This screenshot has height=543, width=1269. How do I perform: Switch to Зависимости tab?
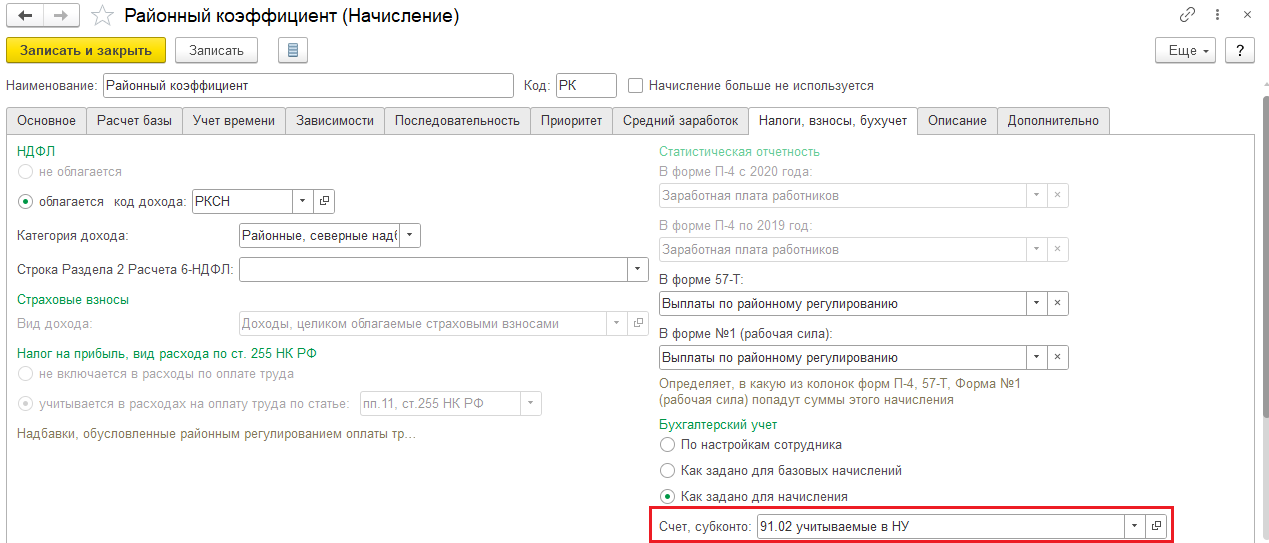click(x=335, y=120)
